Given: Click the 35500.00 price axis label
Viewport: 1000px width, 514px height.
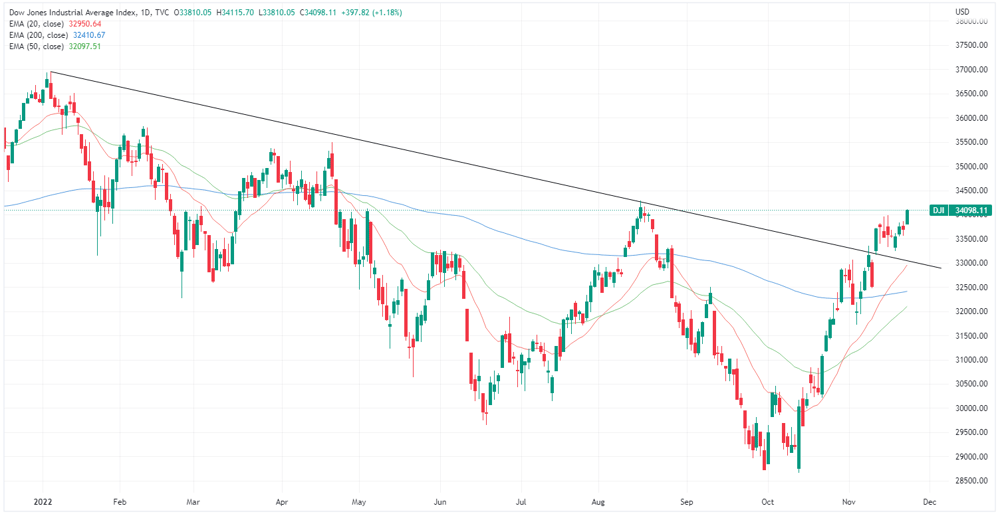Looking at the screenshot, I should (973, 142).
